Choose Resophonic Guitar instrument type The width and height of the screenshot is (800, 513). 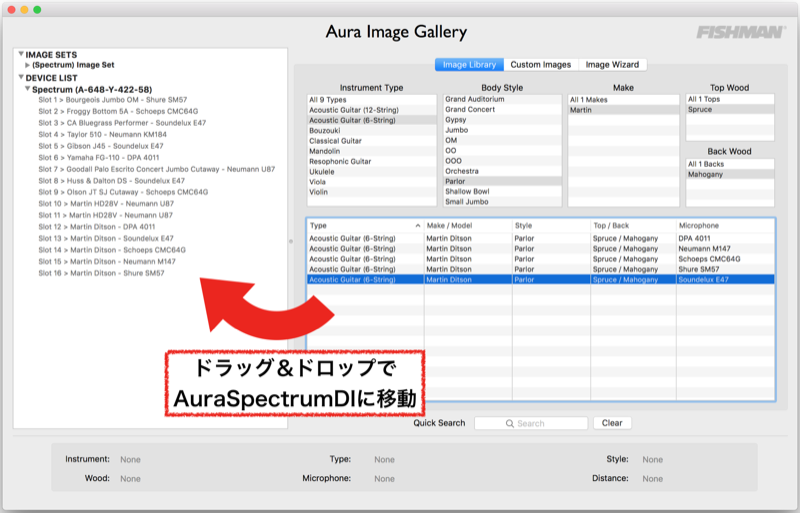coord(371,161)
